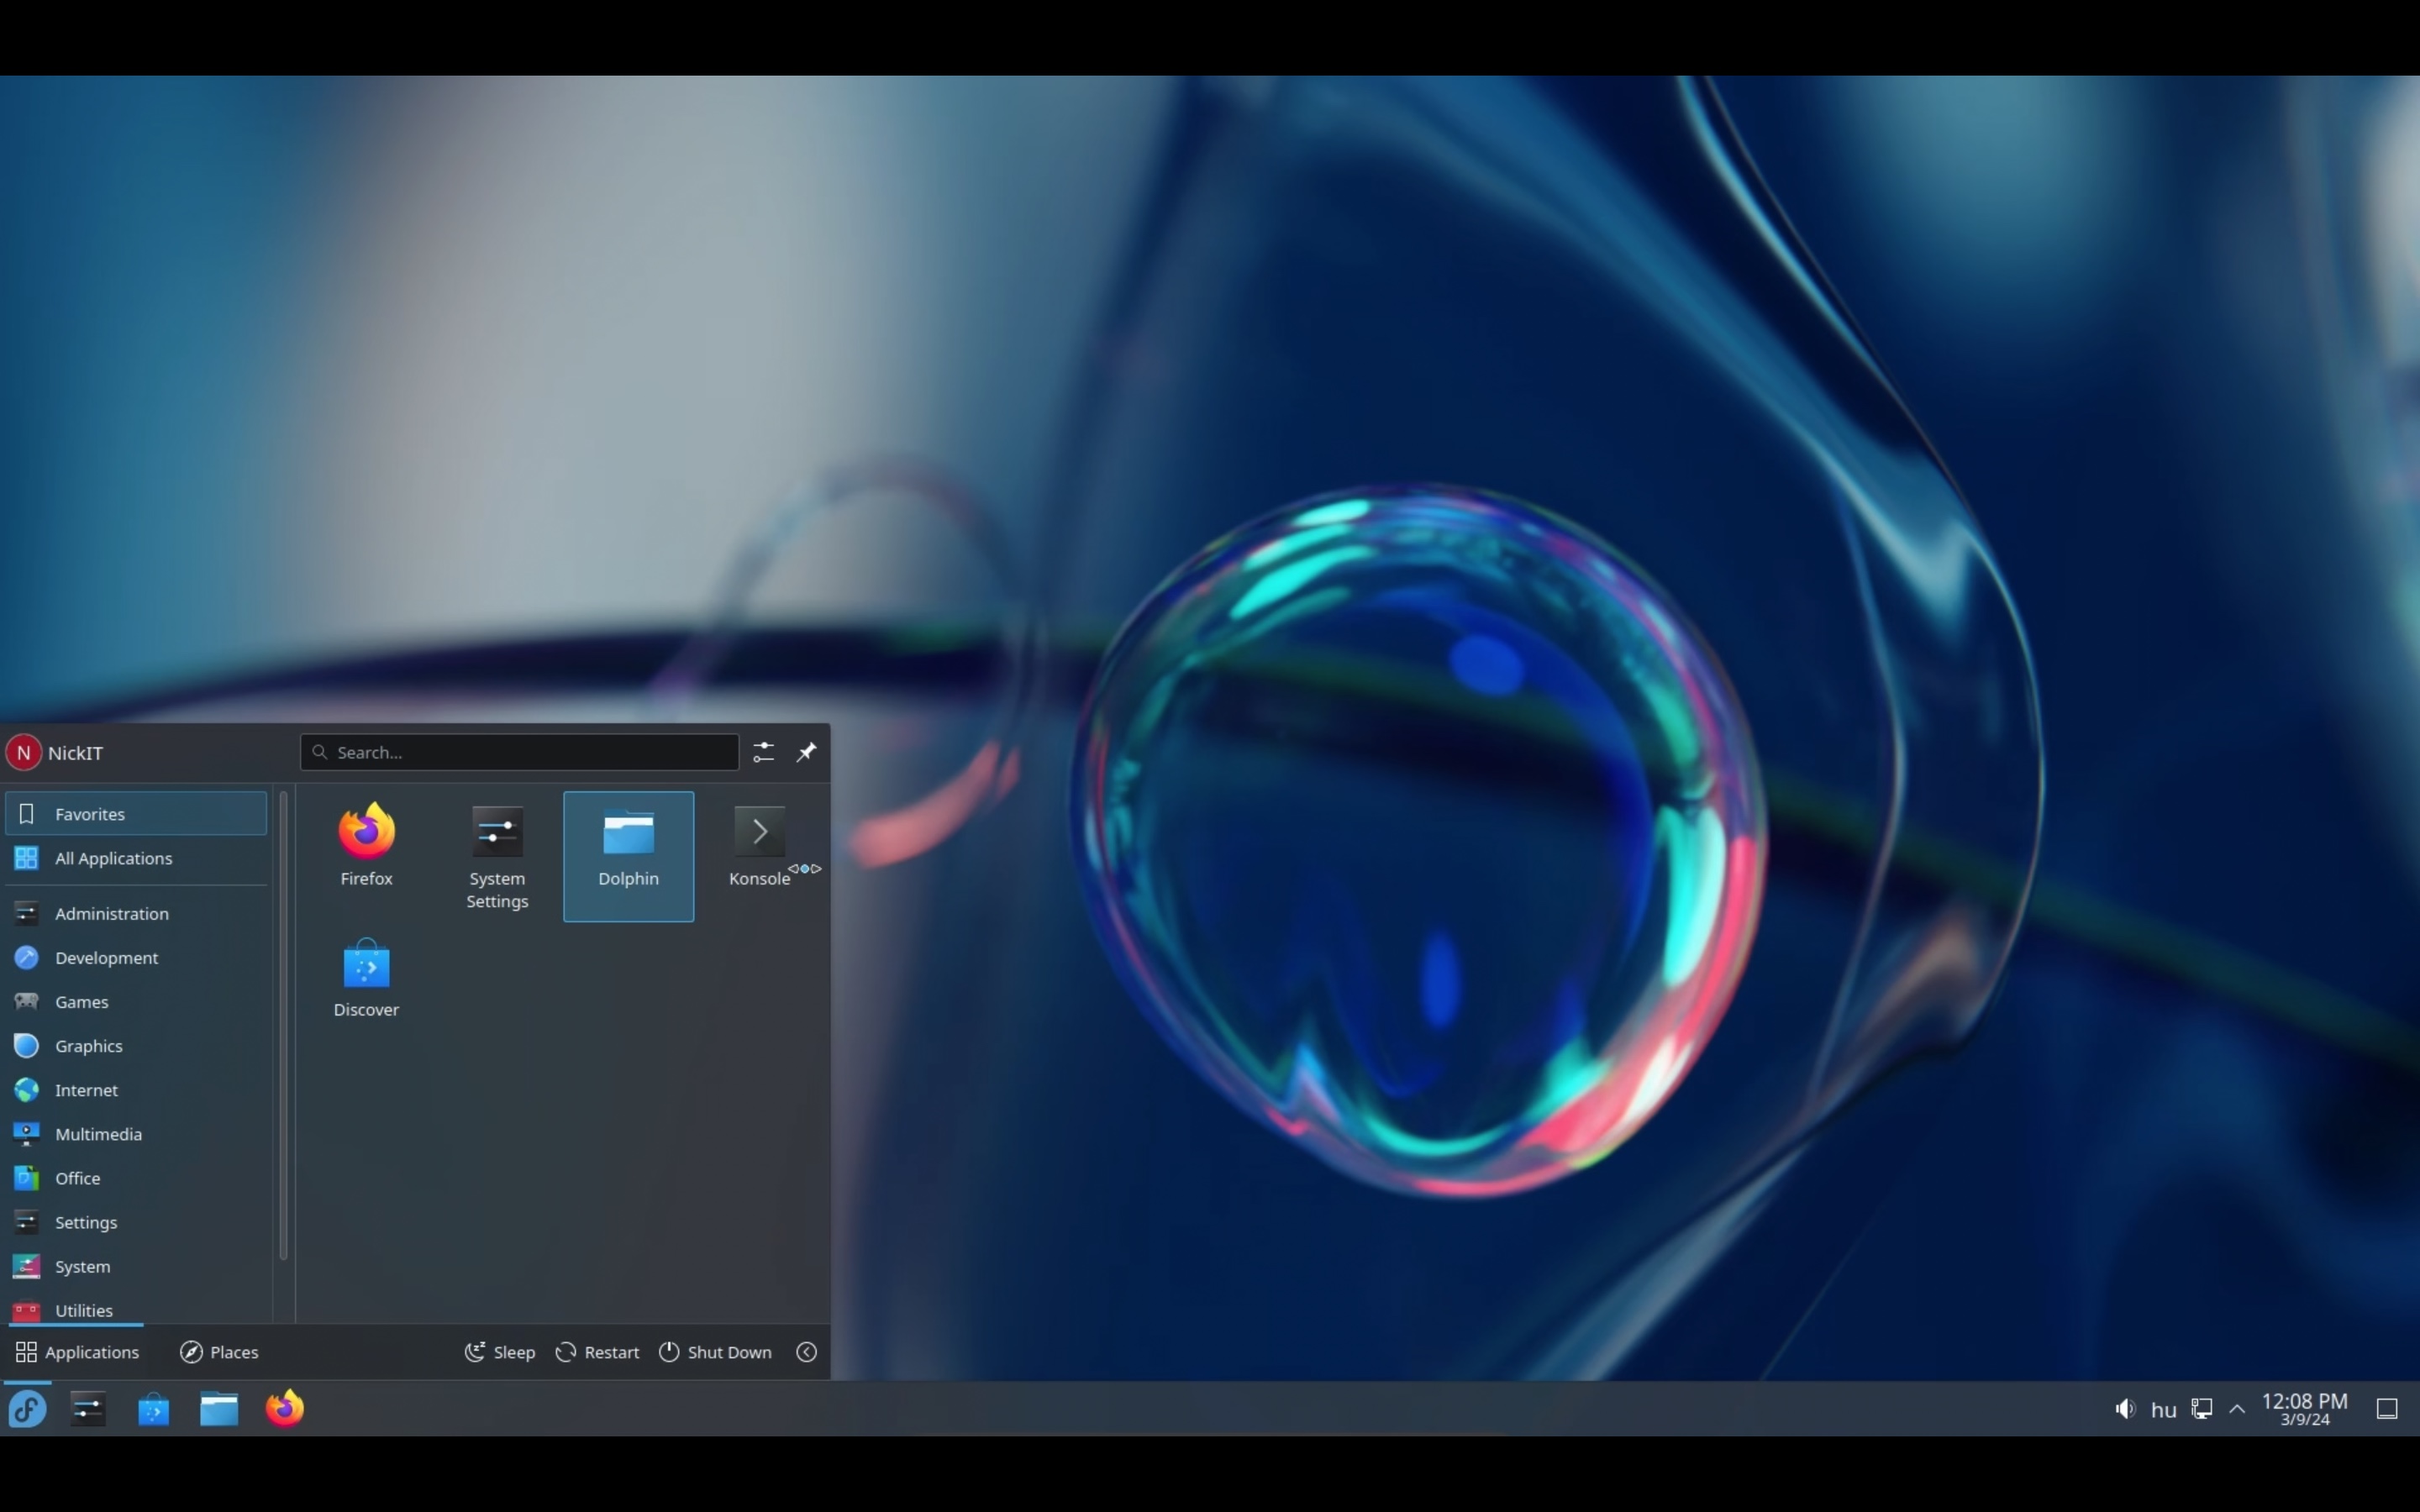
Task: Open network icon in the system tray
Action: (2201, 1409)
